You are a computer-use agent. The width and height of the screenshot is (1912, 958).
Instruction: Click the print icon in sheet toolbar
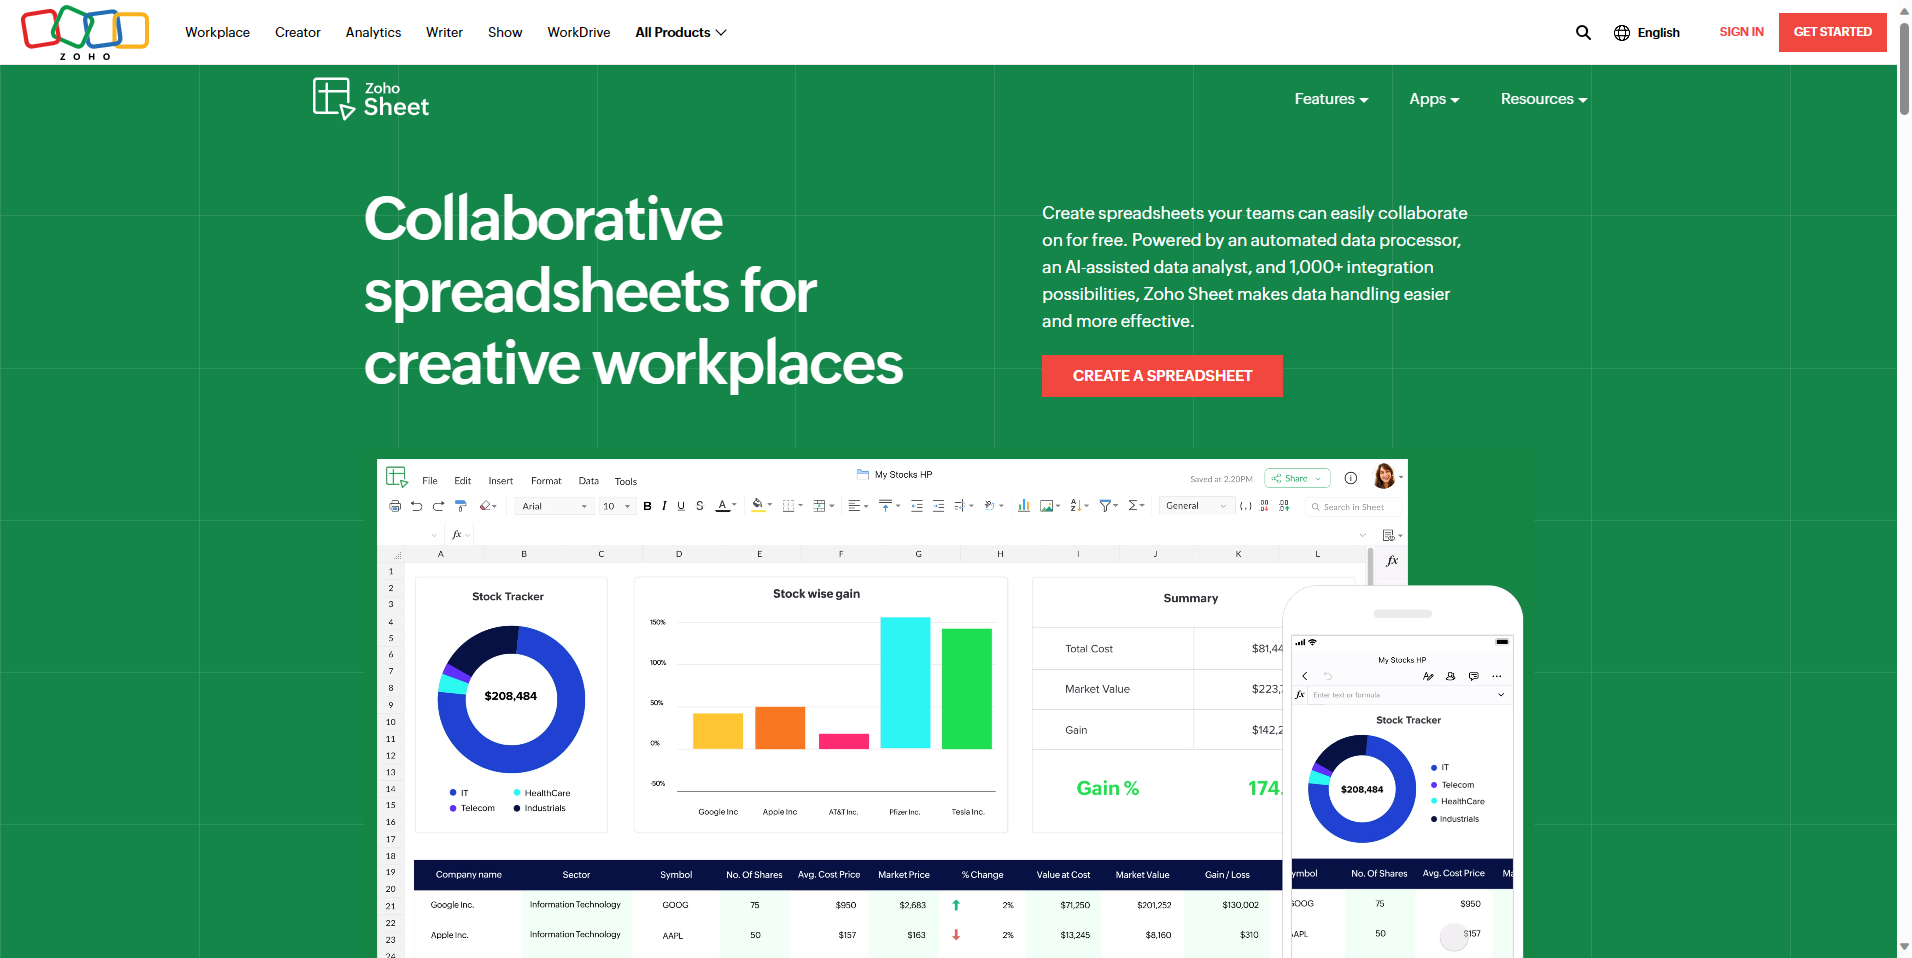[x=395, y=506]
